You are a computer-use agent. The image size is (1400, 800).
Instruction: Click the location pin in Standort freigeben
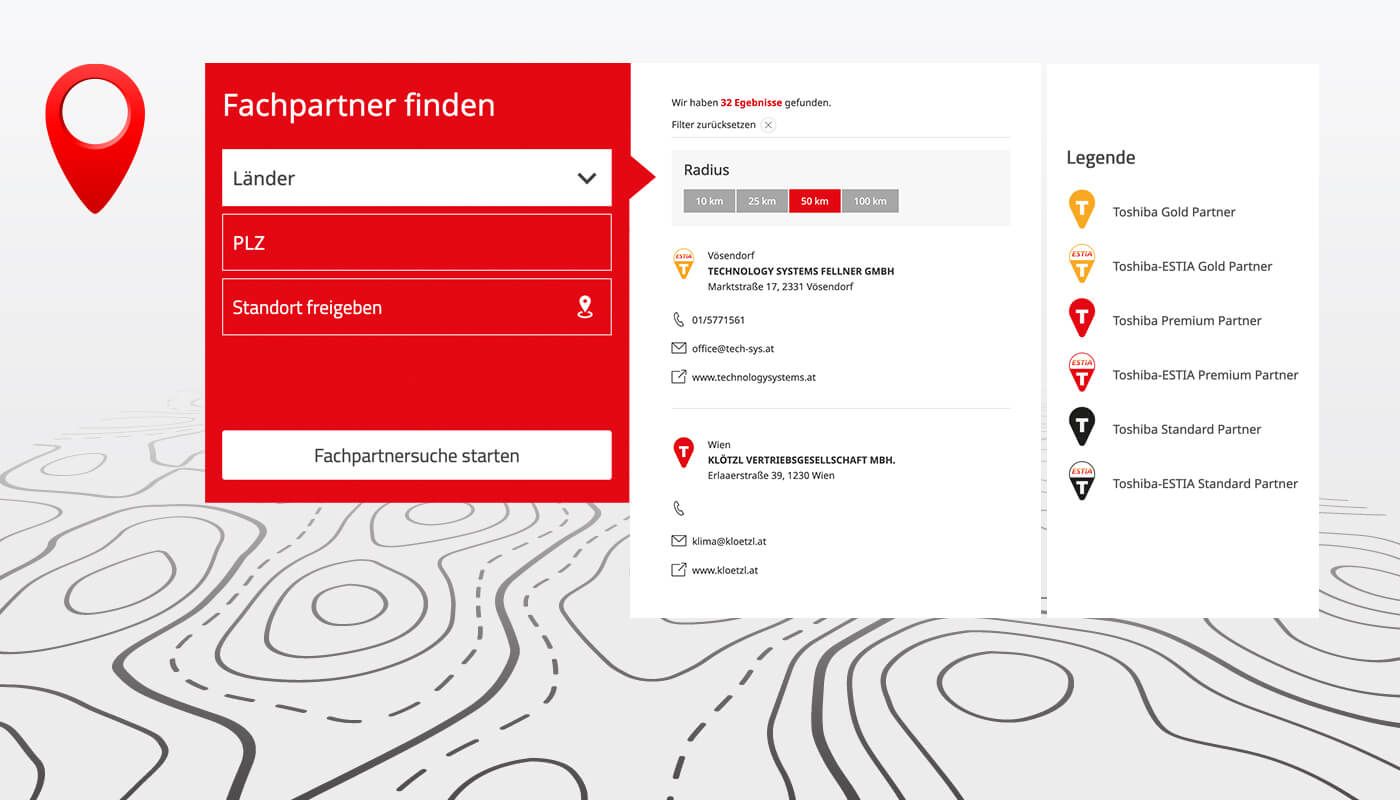(585, 307)
